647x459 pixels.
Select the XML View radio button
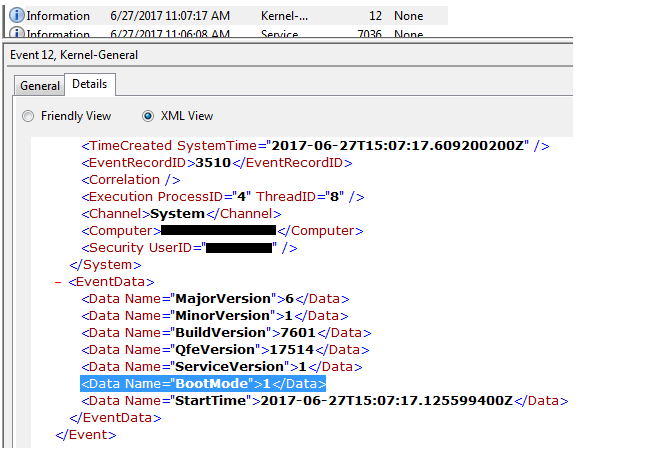click(148, 116)
